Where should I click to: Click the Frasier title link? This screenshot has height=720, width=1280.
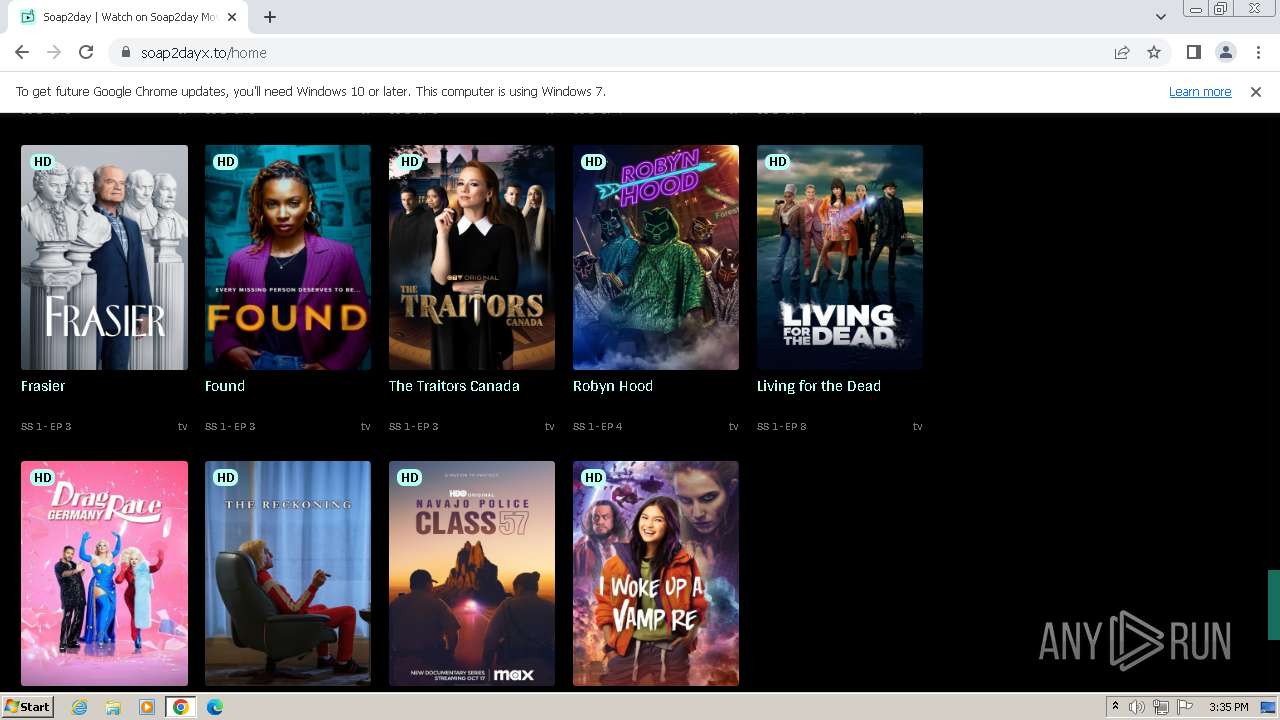click(x=43, y=386)
